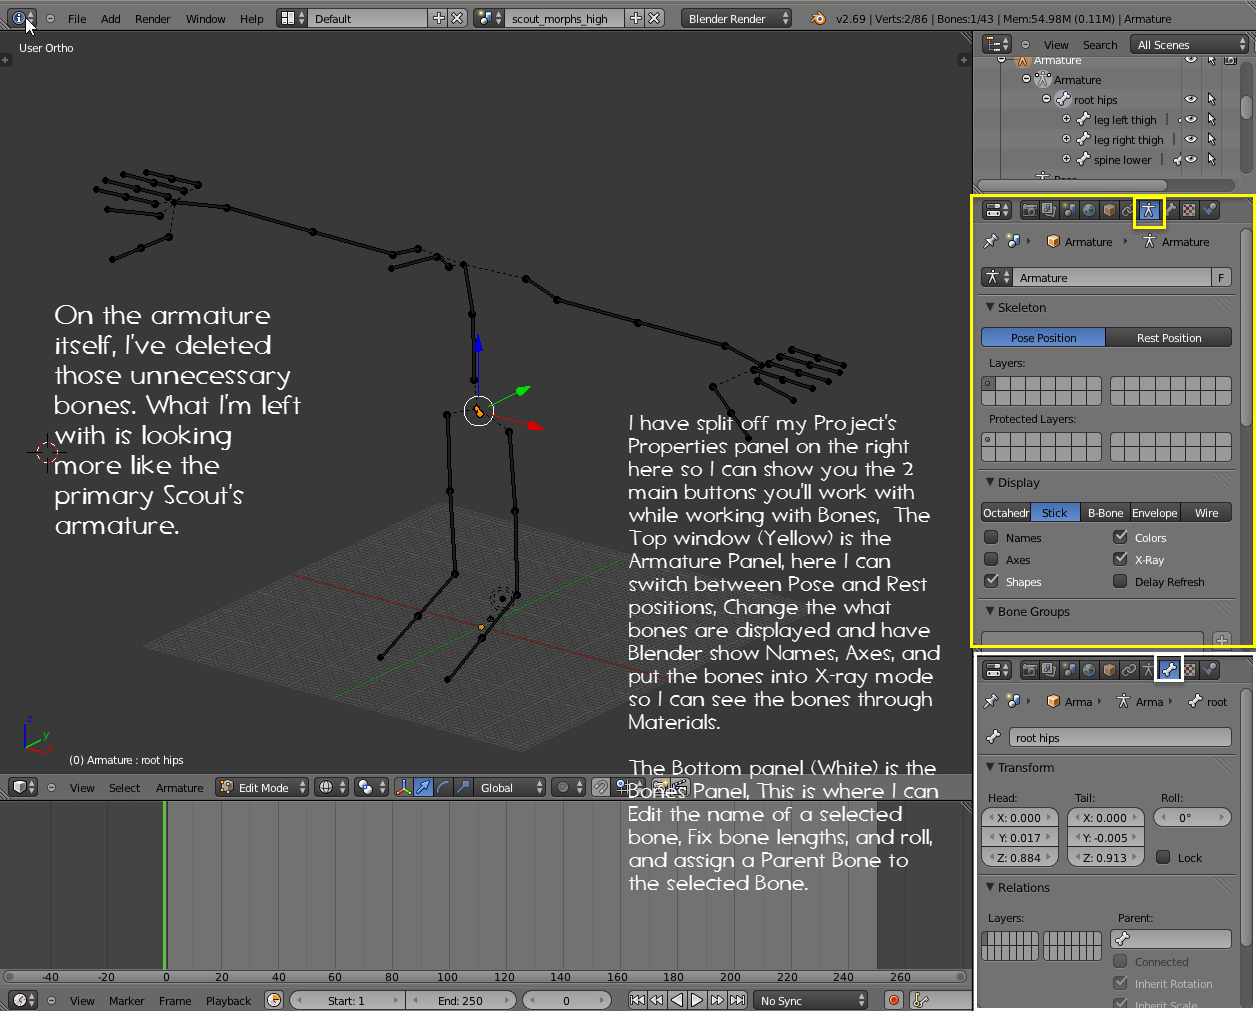This screenshot has width=1256, height=1011.
Task: Click the translate manipulator arrow icon
Action: coord(424,788)
